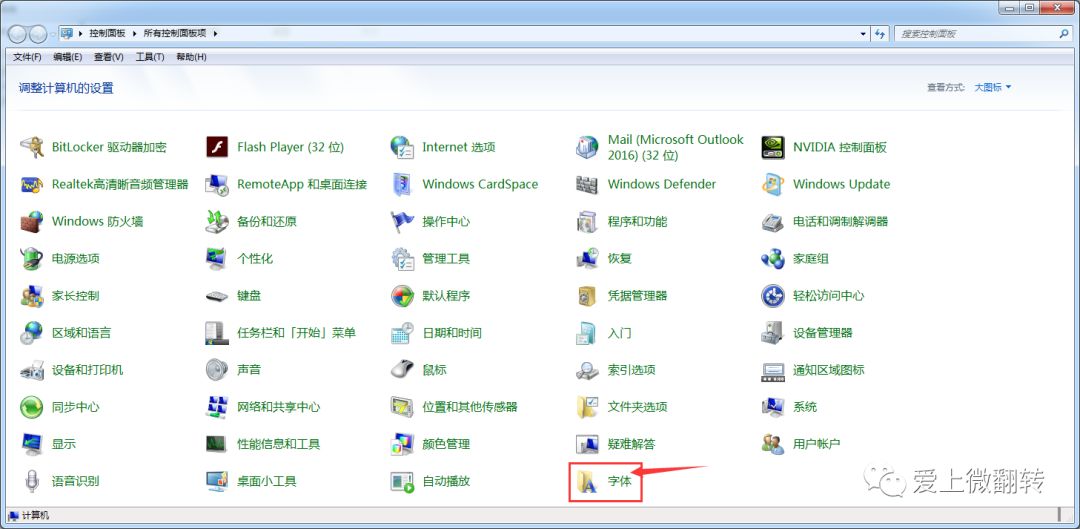Open the Flash Player (32 位) icon
Screen dimensions: 1080x529
[217, 147]
